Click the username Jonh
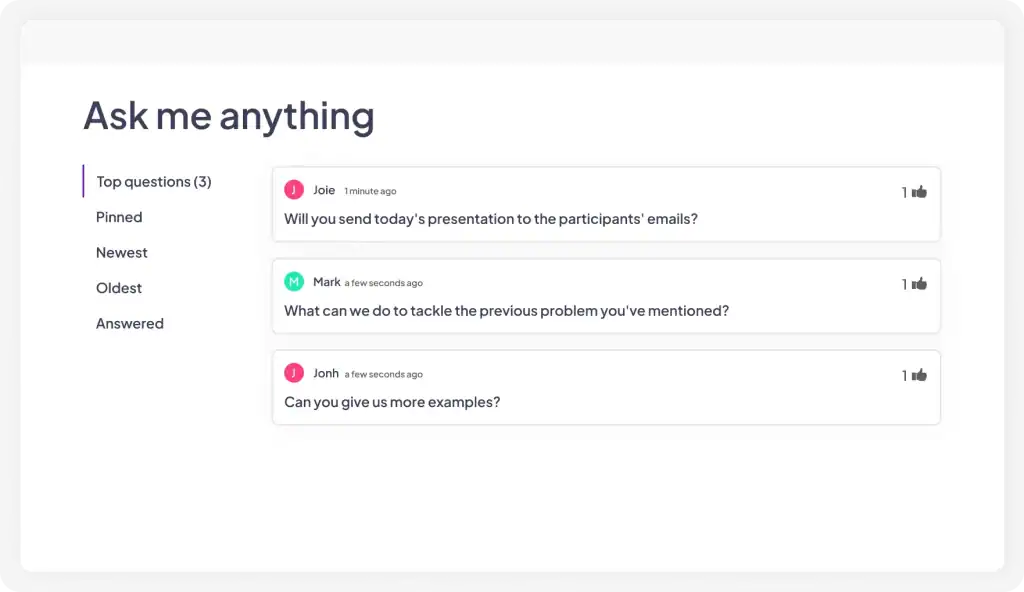The height and width of the screenshot is (592, 1024). tap(326, 373)
